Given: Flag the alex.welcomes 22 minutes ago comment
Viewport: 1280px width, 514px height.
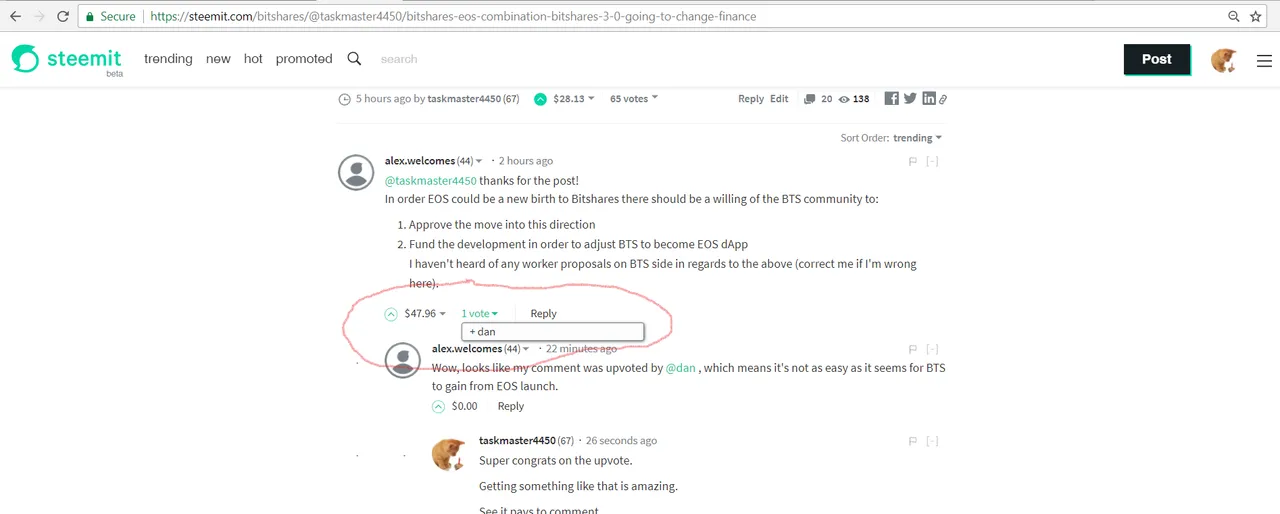Looking at the screenshot, I should tap(912, 350).
